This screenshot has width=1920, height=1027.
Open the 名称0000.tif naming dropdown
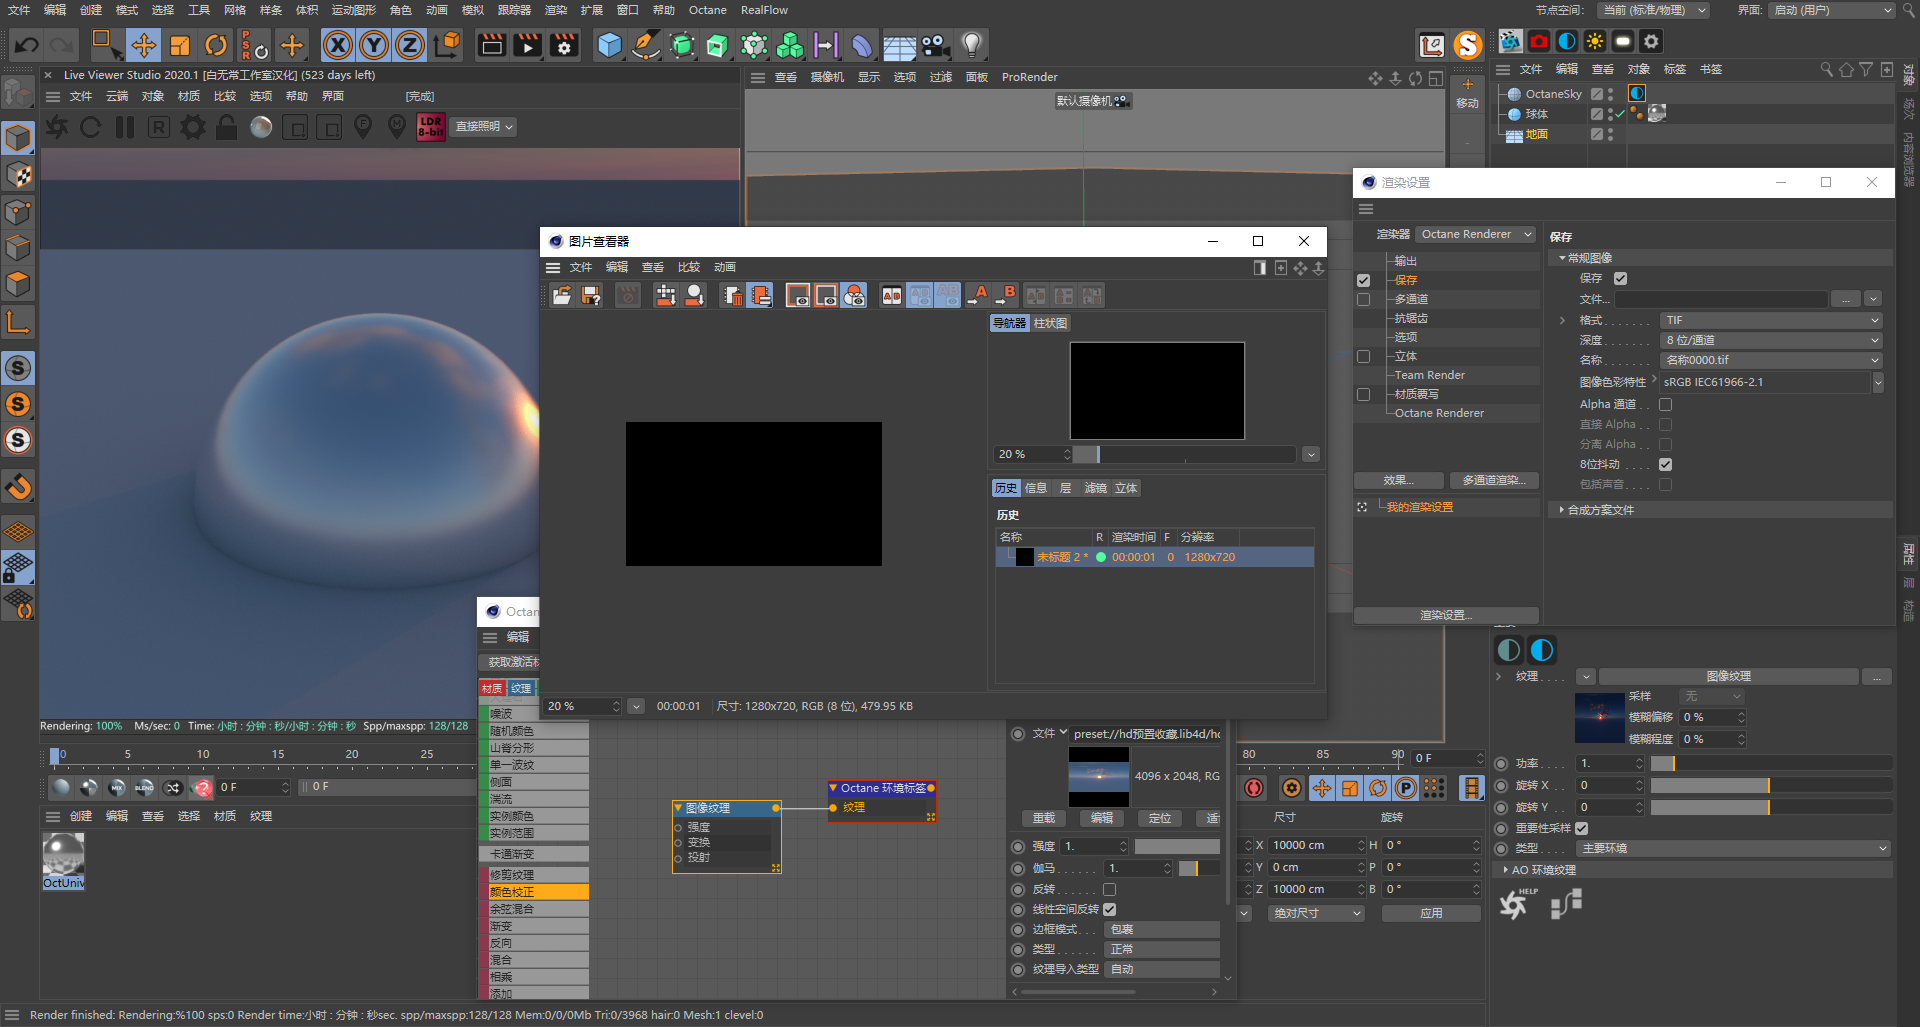coord(1772,360)
